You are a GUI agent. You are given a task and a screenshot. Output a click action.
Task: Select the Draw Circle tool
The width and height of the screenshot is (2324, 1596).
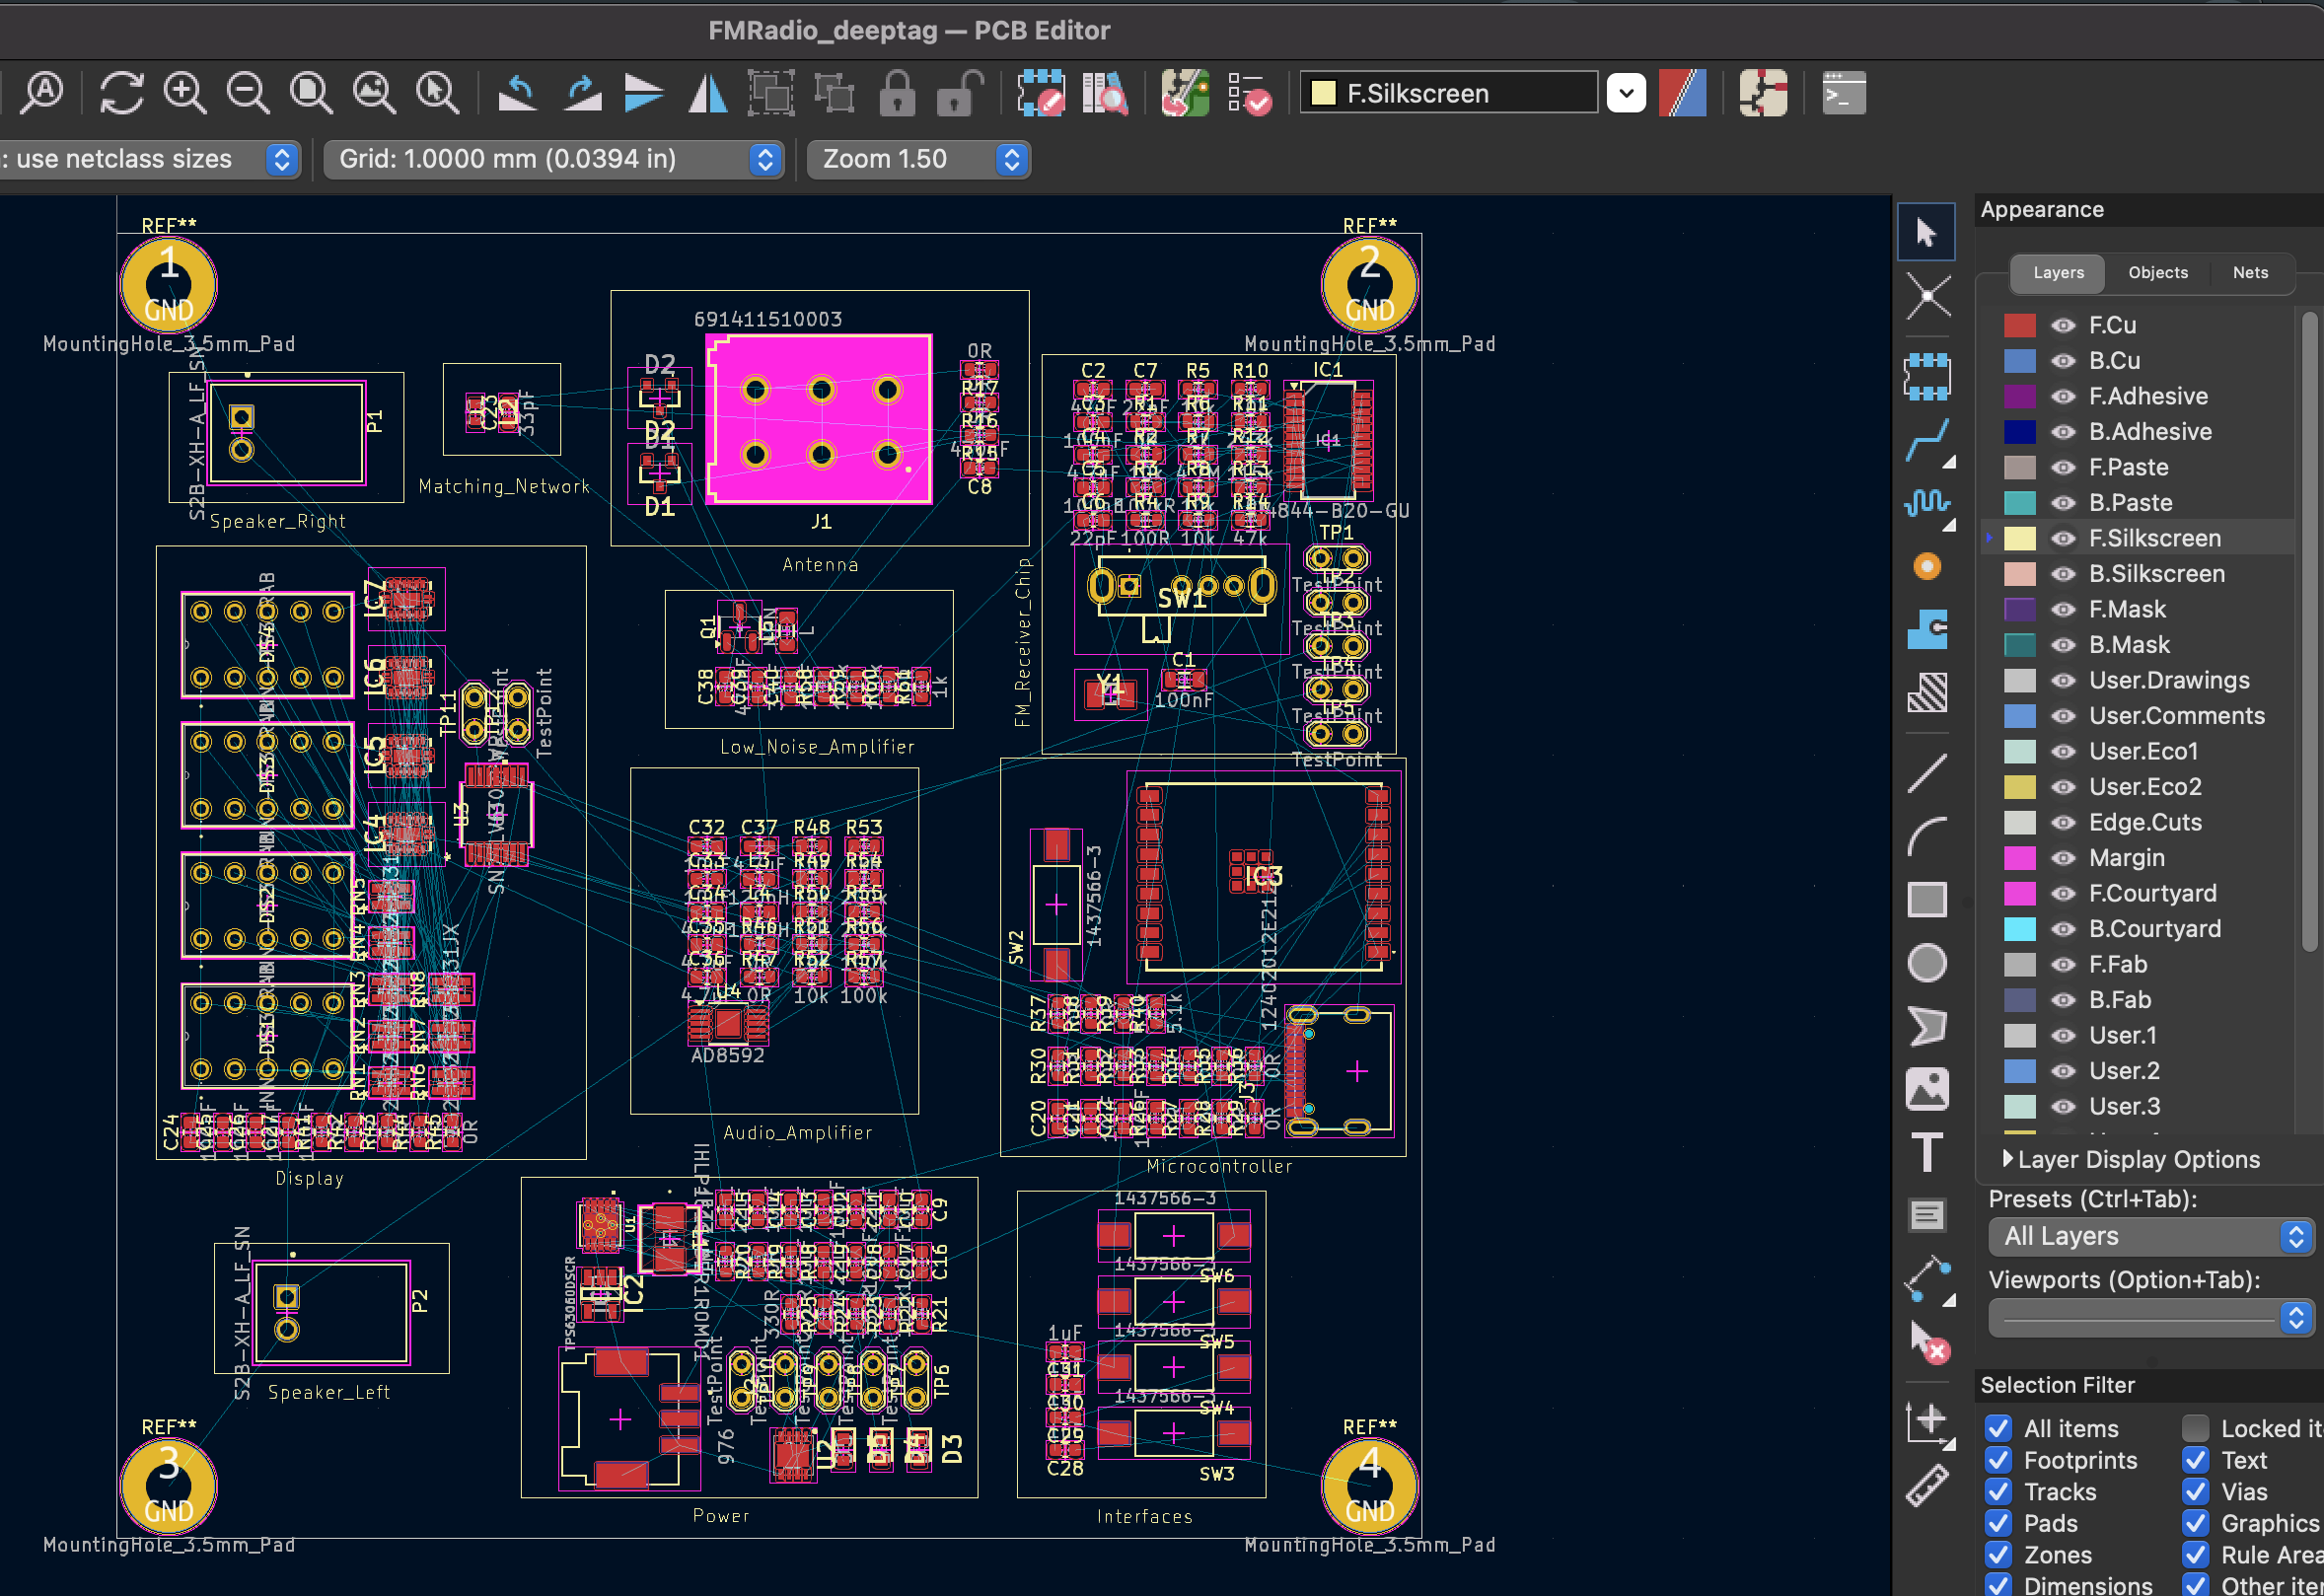tap(1927, 963)
